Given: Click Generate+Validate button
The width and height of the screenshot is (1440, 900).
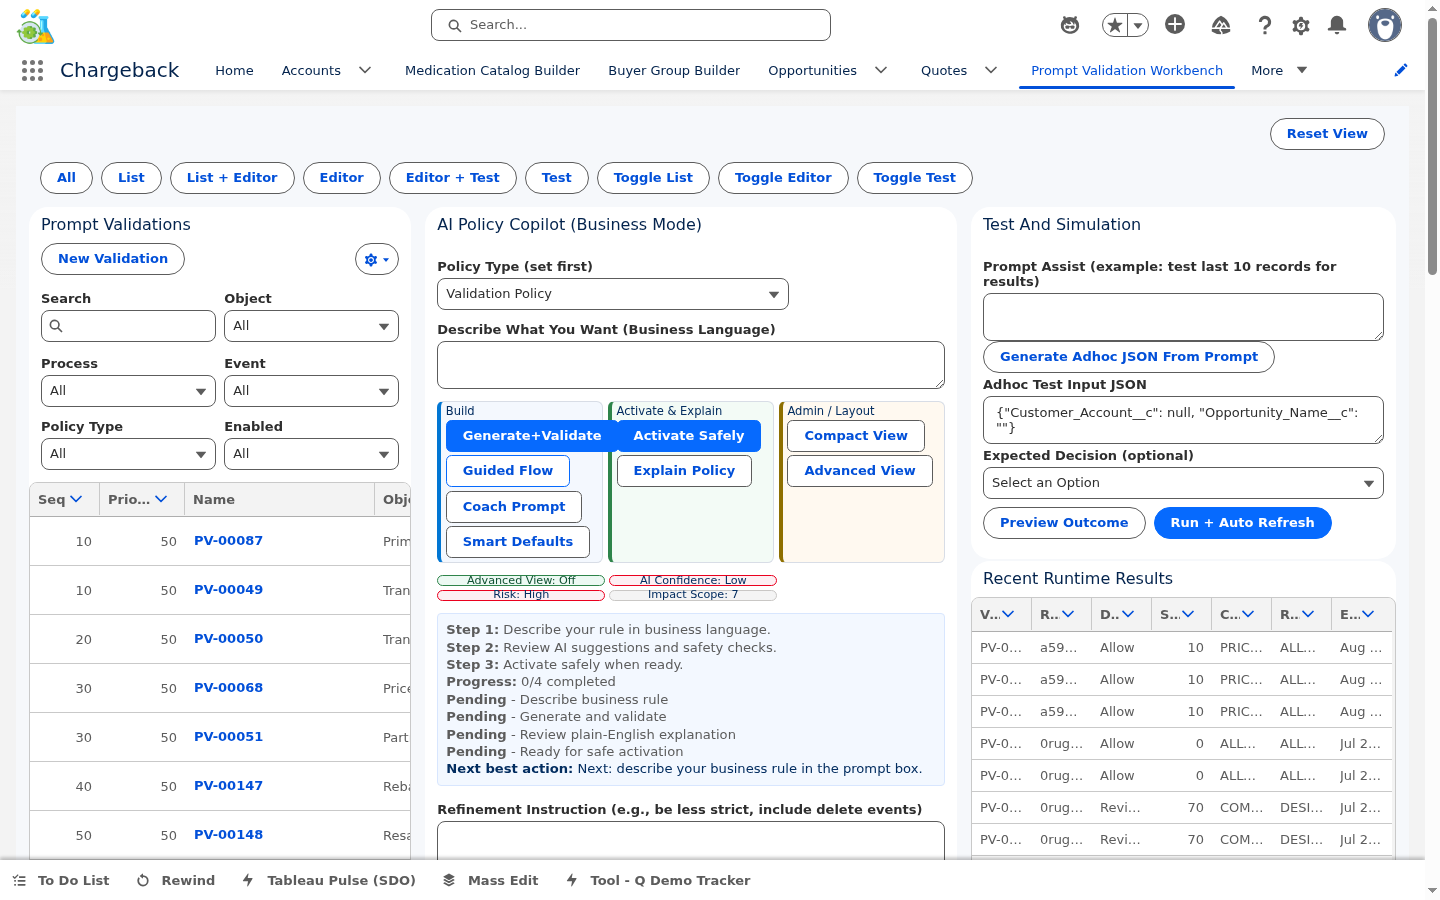Looking at the screenshot, I should (532, 436).
